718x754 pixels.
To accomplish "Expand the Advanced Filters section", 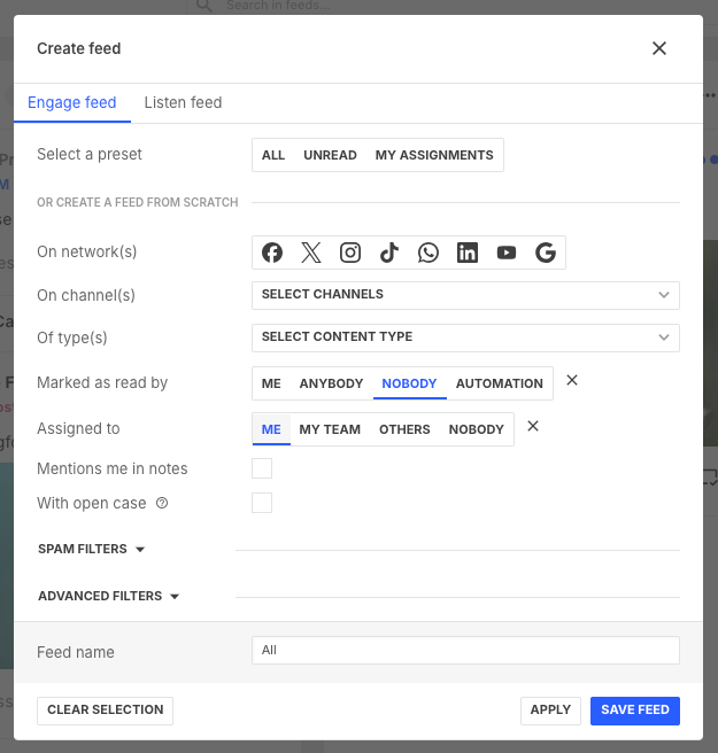I will 109,596.
